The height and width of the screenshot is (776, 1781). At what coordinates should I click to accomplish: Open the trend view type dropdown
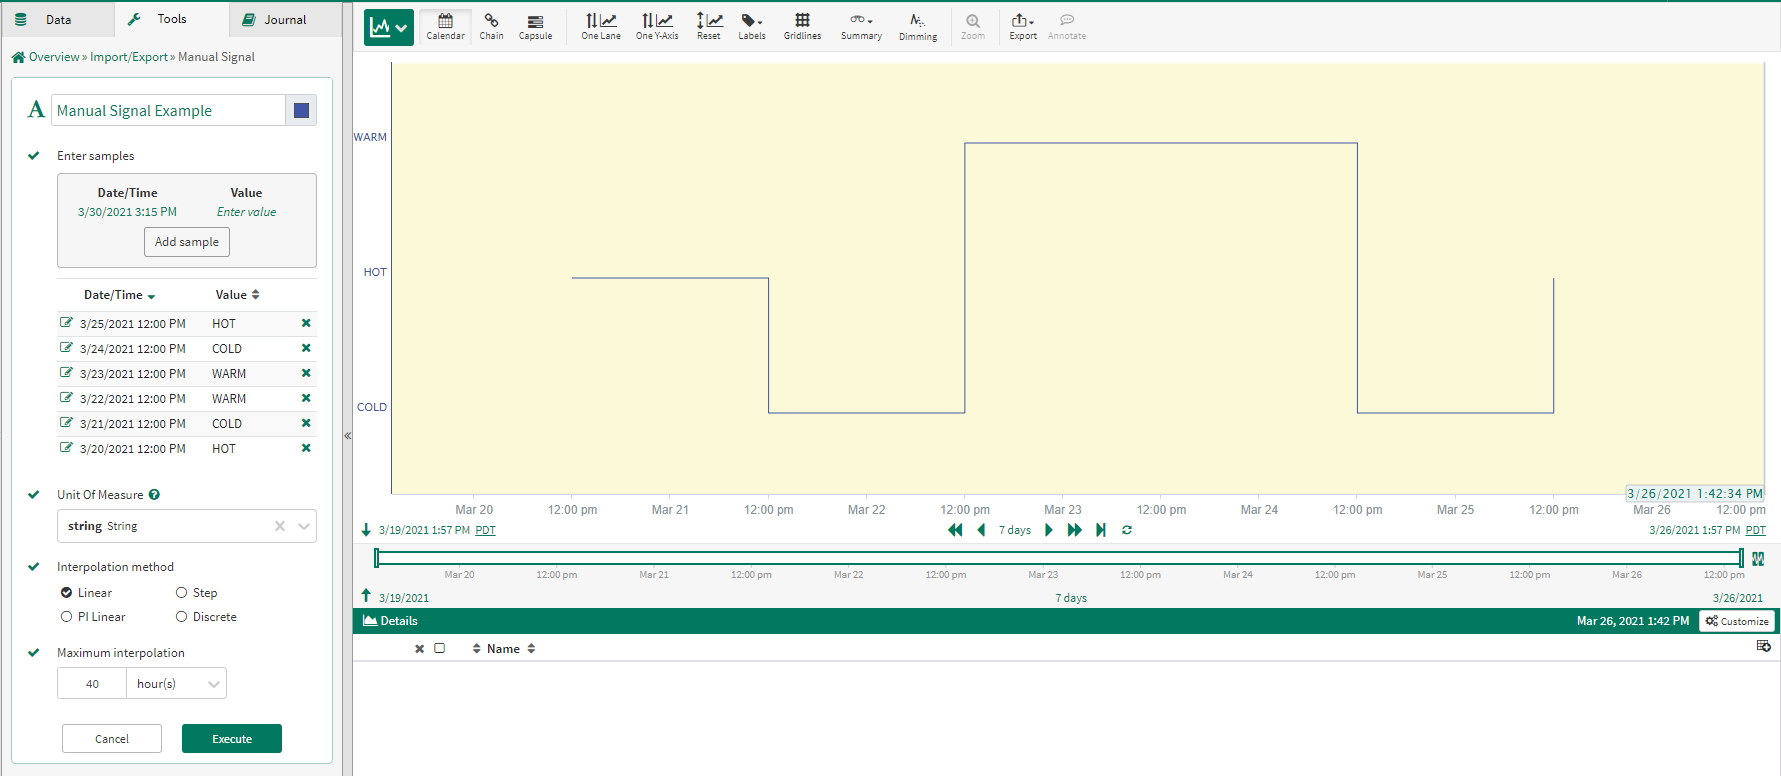388,28
